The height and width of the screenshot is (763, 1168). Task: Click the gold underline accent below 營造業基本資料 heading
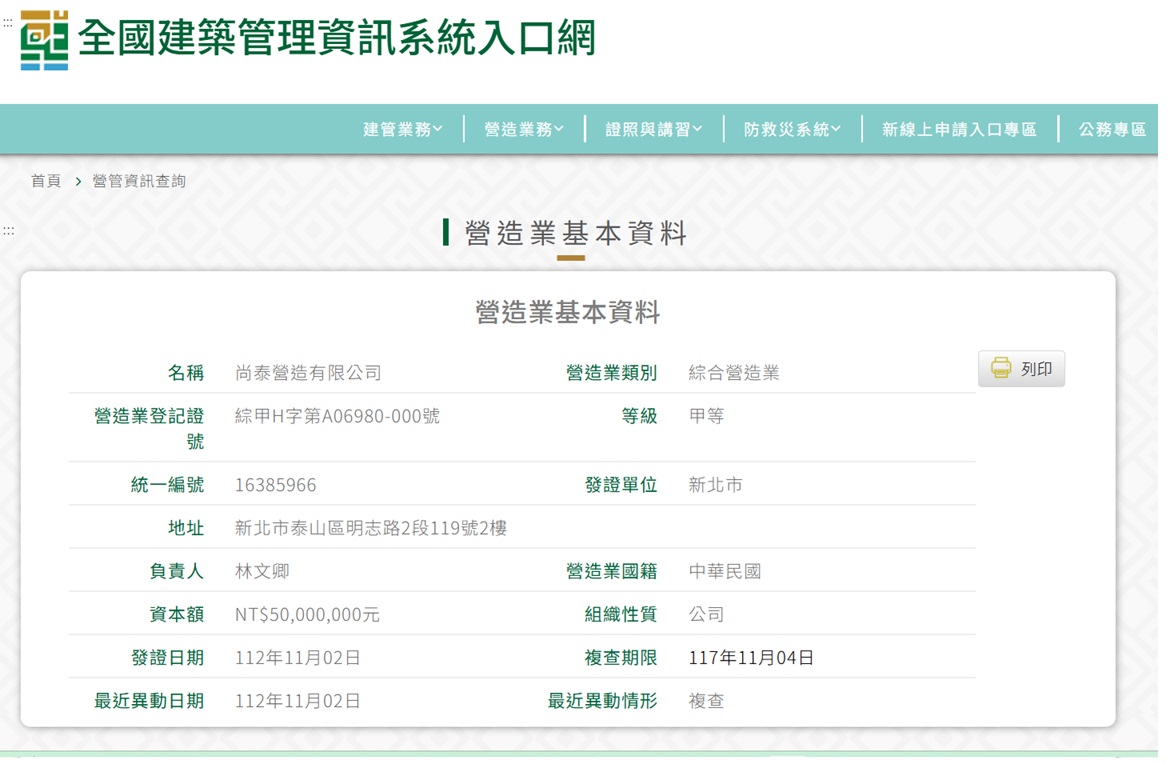point(570,256)
